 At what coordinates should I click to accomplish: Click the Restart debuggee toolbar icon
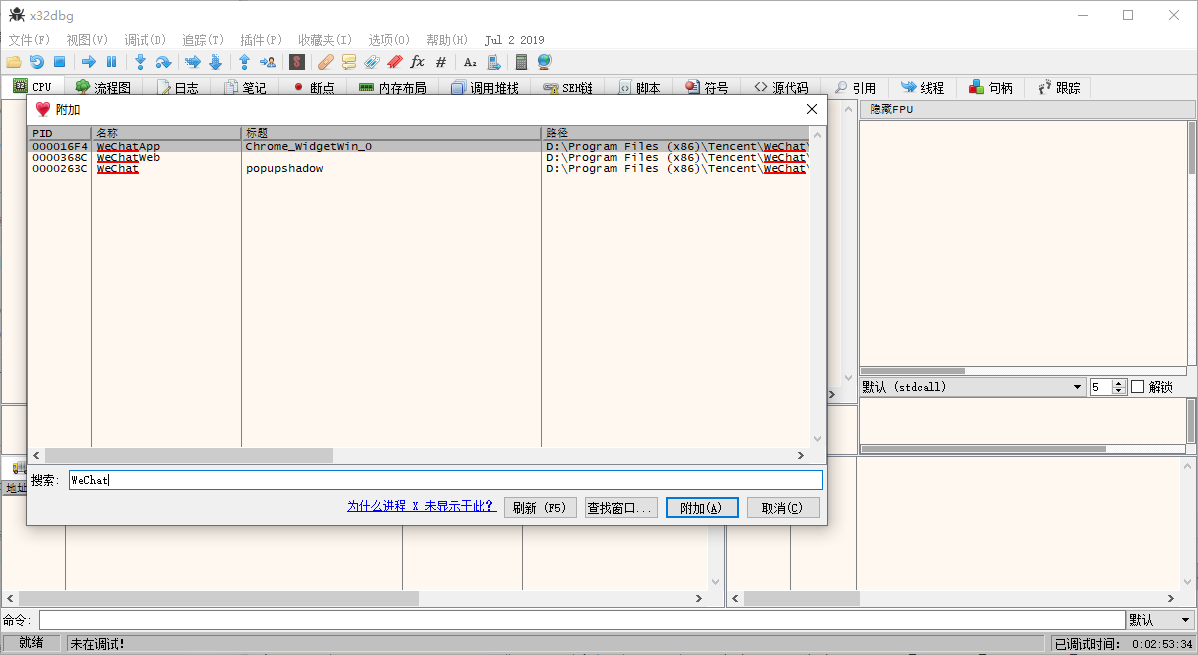pyautogui.click(x=36, y=62)
